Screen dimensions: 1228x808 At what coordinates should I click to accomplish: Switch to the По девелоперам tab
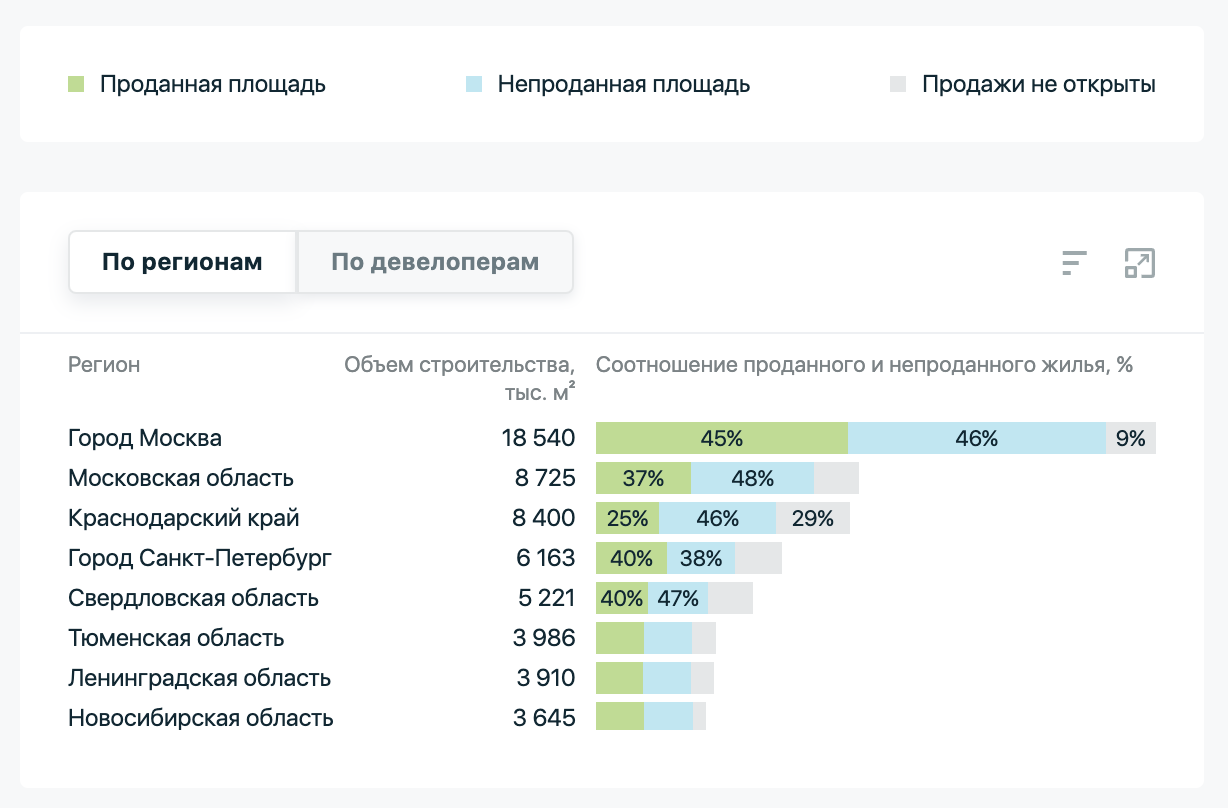(x=435, y=263)
